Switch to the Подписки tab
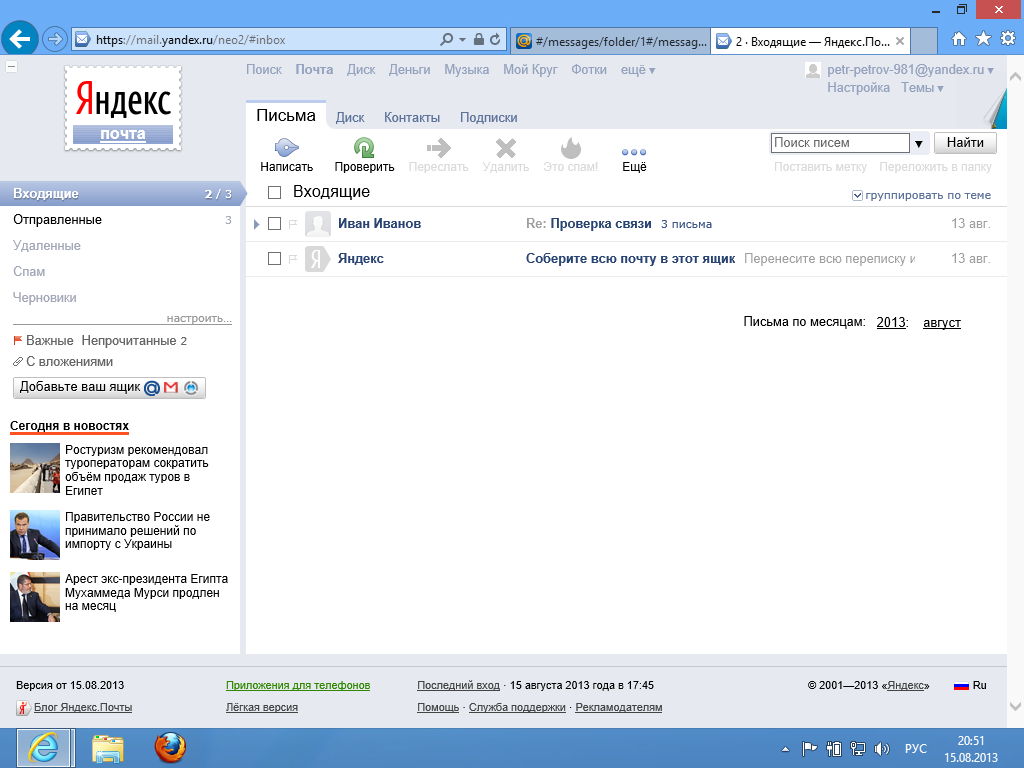The height and width of the screenshot is (768, 1024). (488, 118)
